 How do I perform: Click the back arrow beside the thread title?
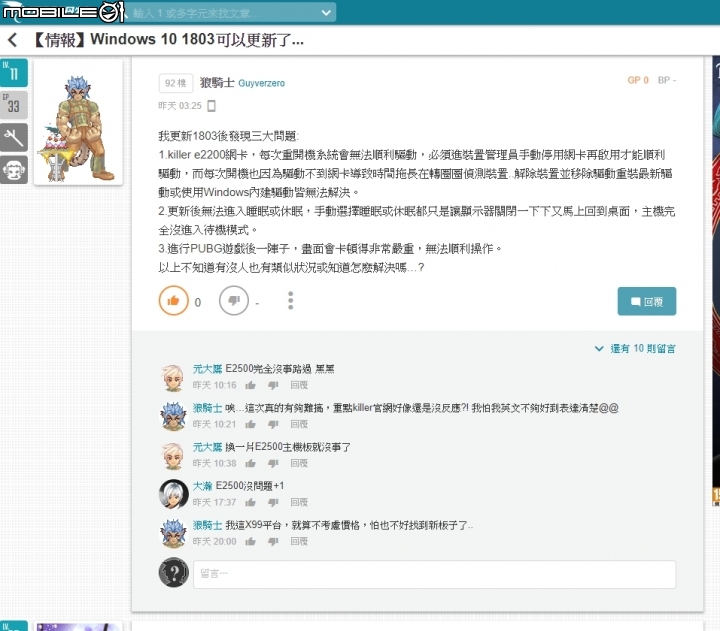[x=13, y=40]
